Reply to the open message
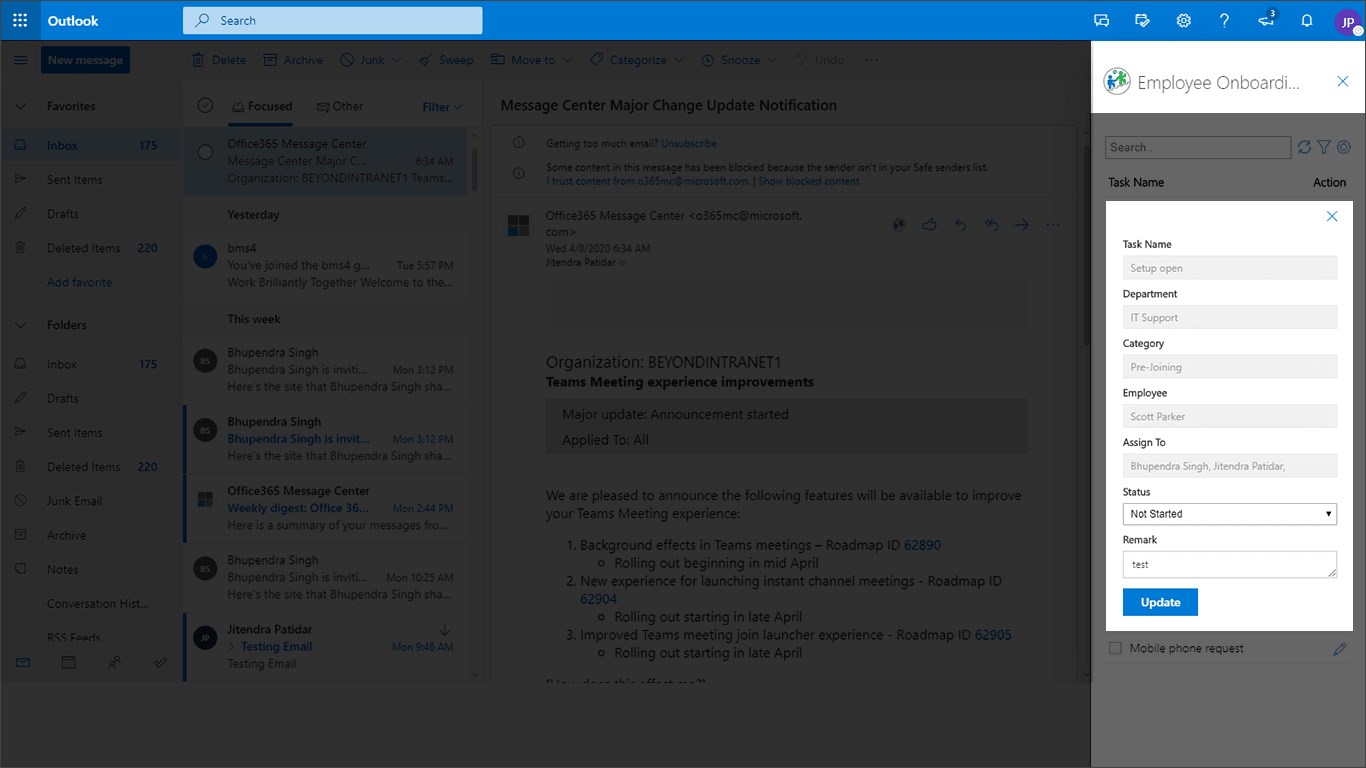This screenshot has width=1366, height=768. 961,225
